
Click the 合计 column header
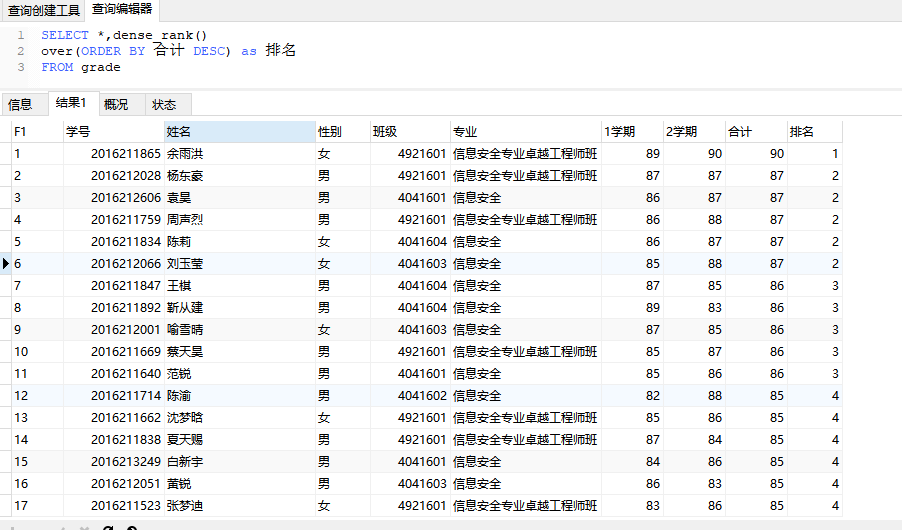click(x=756, y=132)
